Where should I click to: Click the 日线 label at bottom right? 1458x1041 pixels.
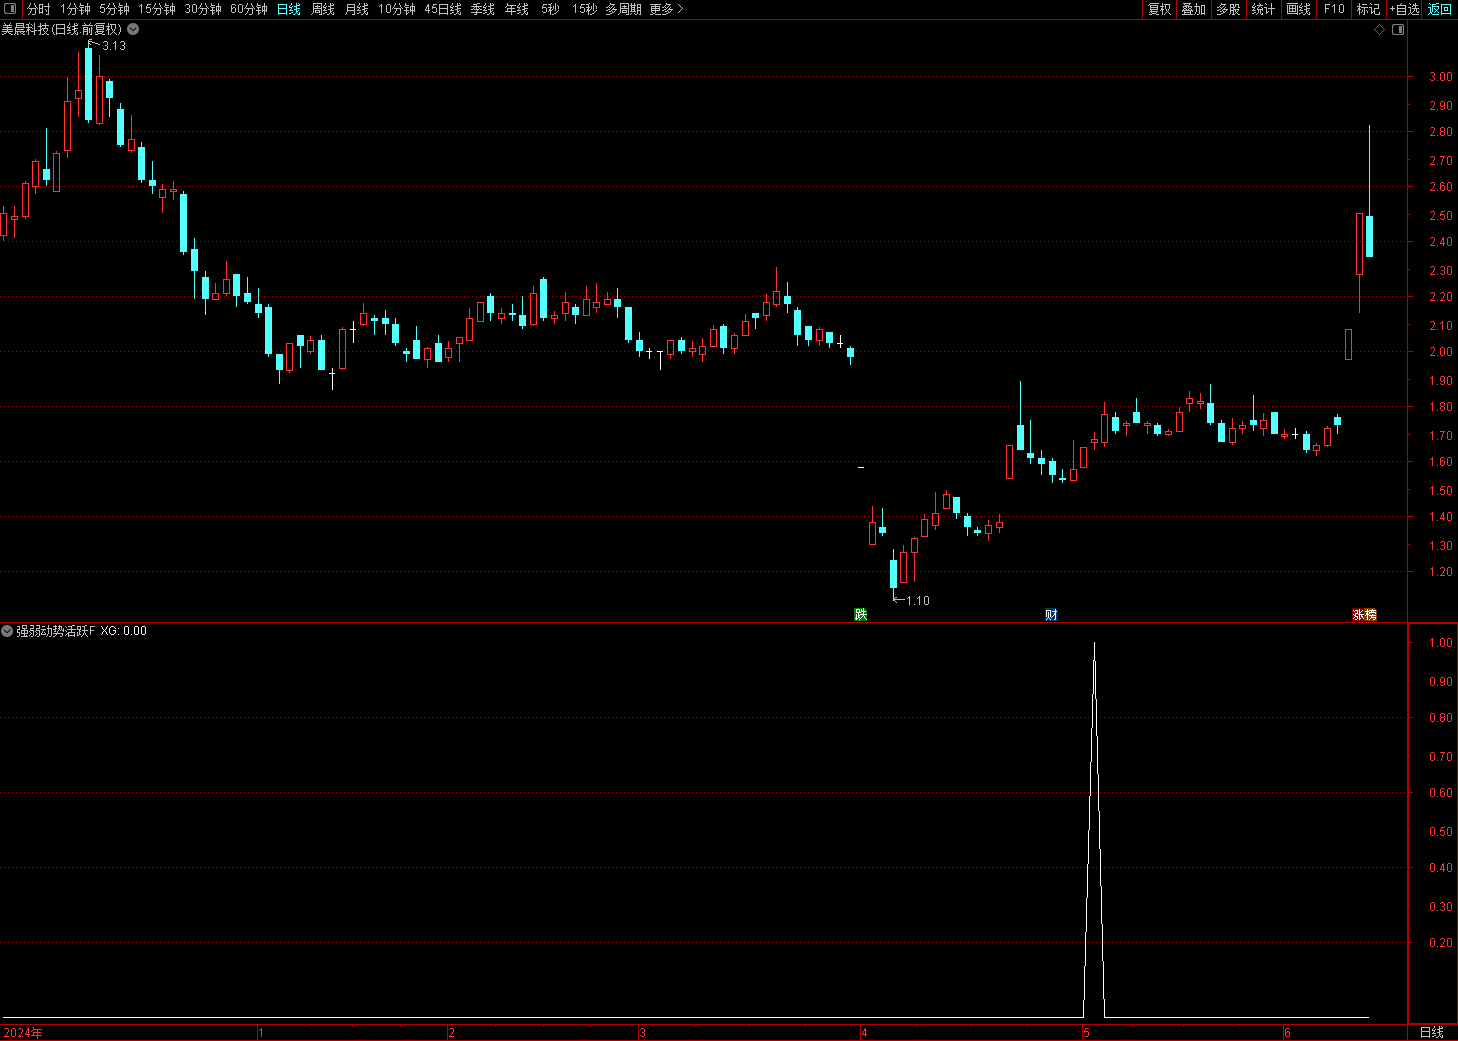pos(1432,1032)
